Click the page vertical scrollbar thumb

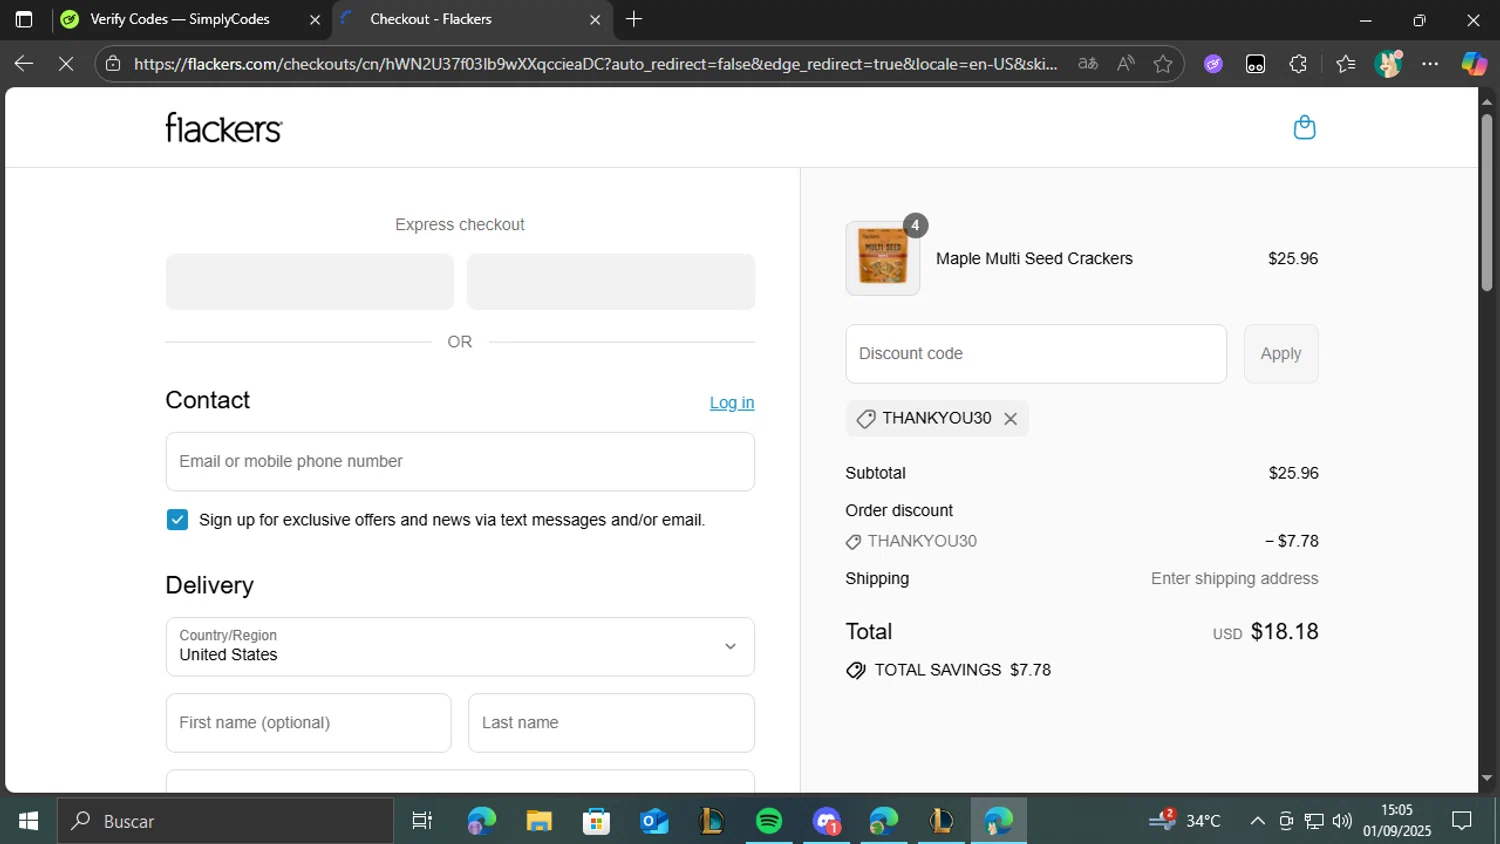[x=1486, y=202]
